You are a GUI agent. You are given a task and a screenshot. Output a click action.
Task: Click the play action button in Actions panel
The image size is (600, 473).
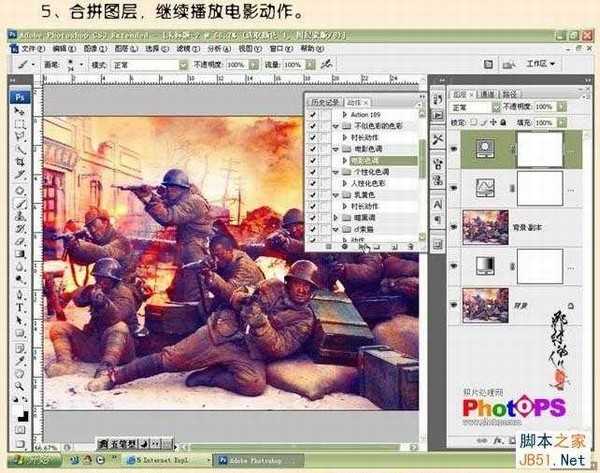tap(362, 246)
